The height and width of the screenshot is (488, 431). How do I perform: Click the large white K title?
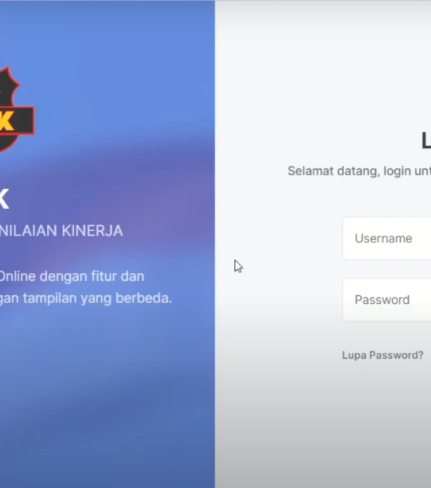click(x=4, y=199)
